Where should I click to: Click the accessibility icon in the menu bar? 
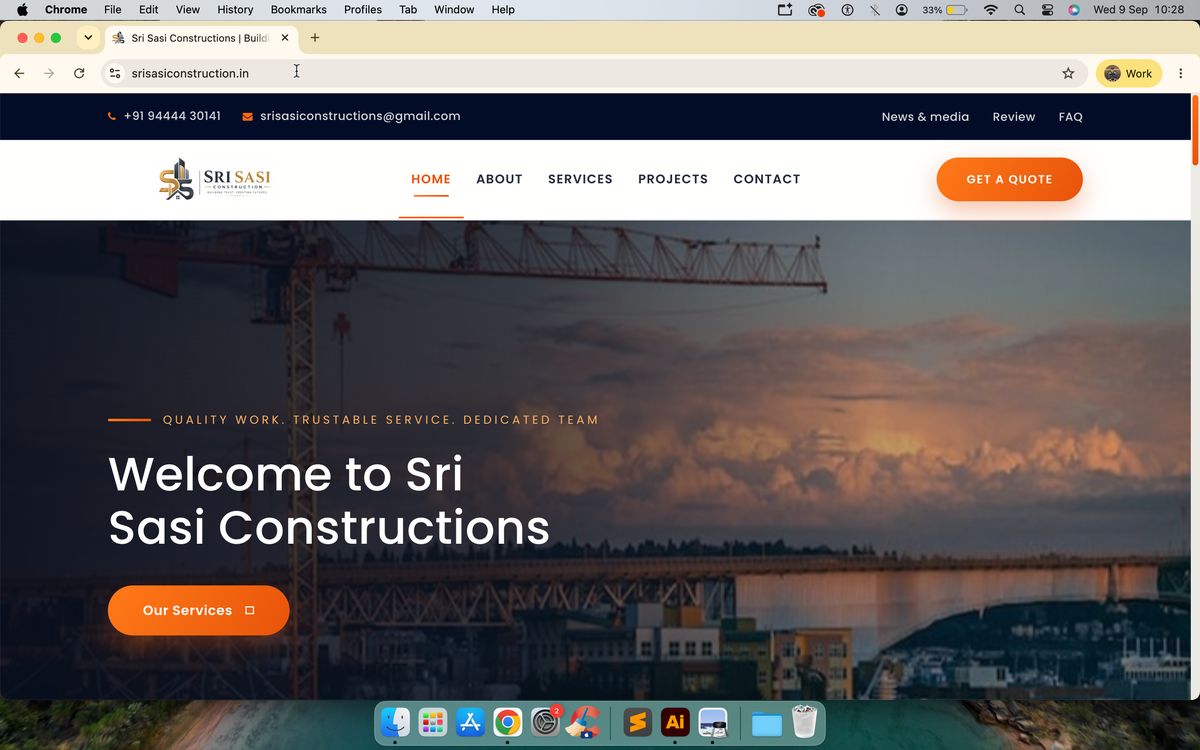point(847,9)
